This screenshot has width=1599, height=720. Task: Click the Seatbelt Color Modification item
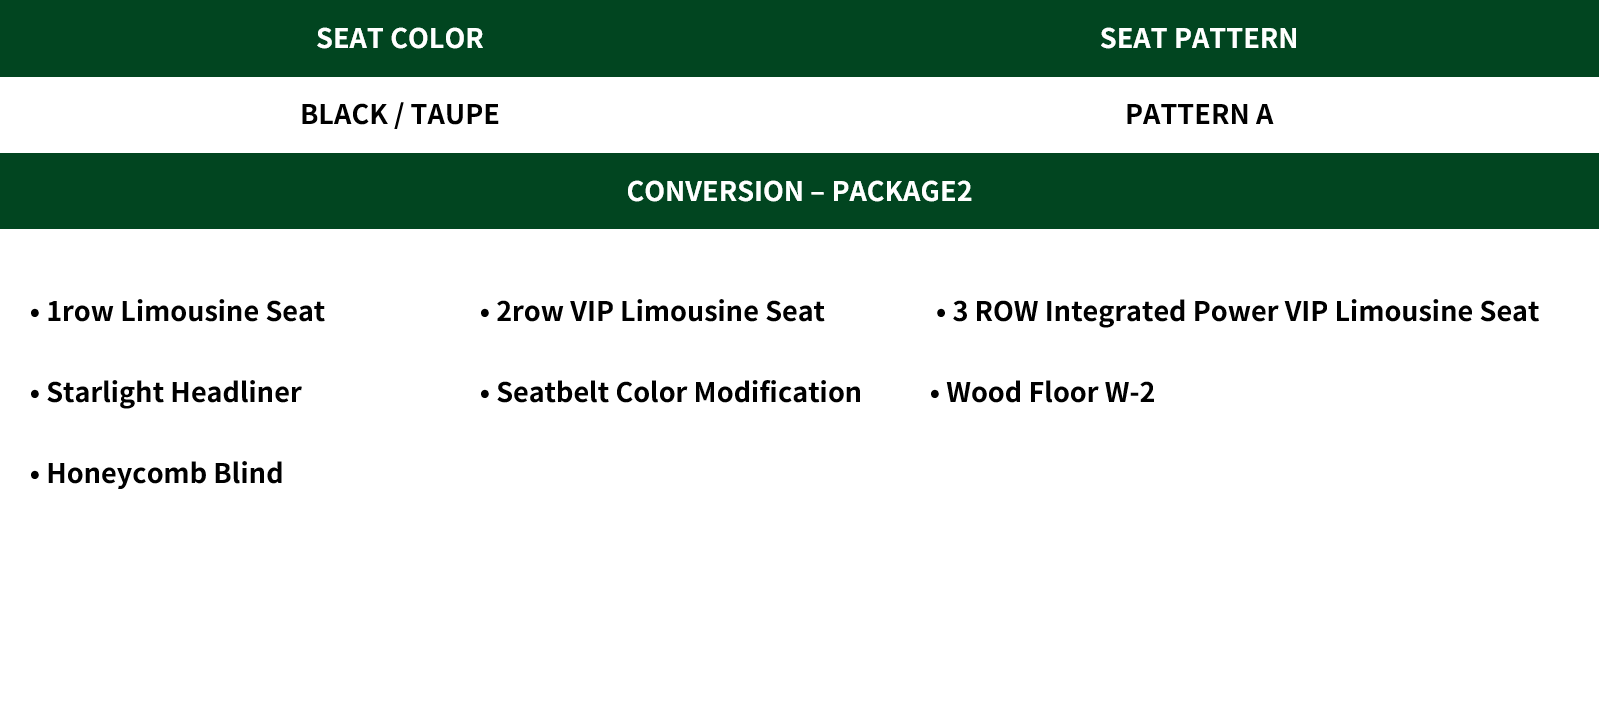coord(678,392)
